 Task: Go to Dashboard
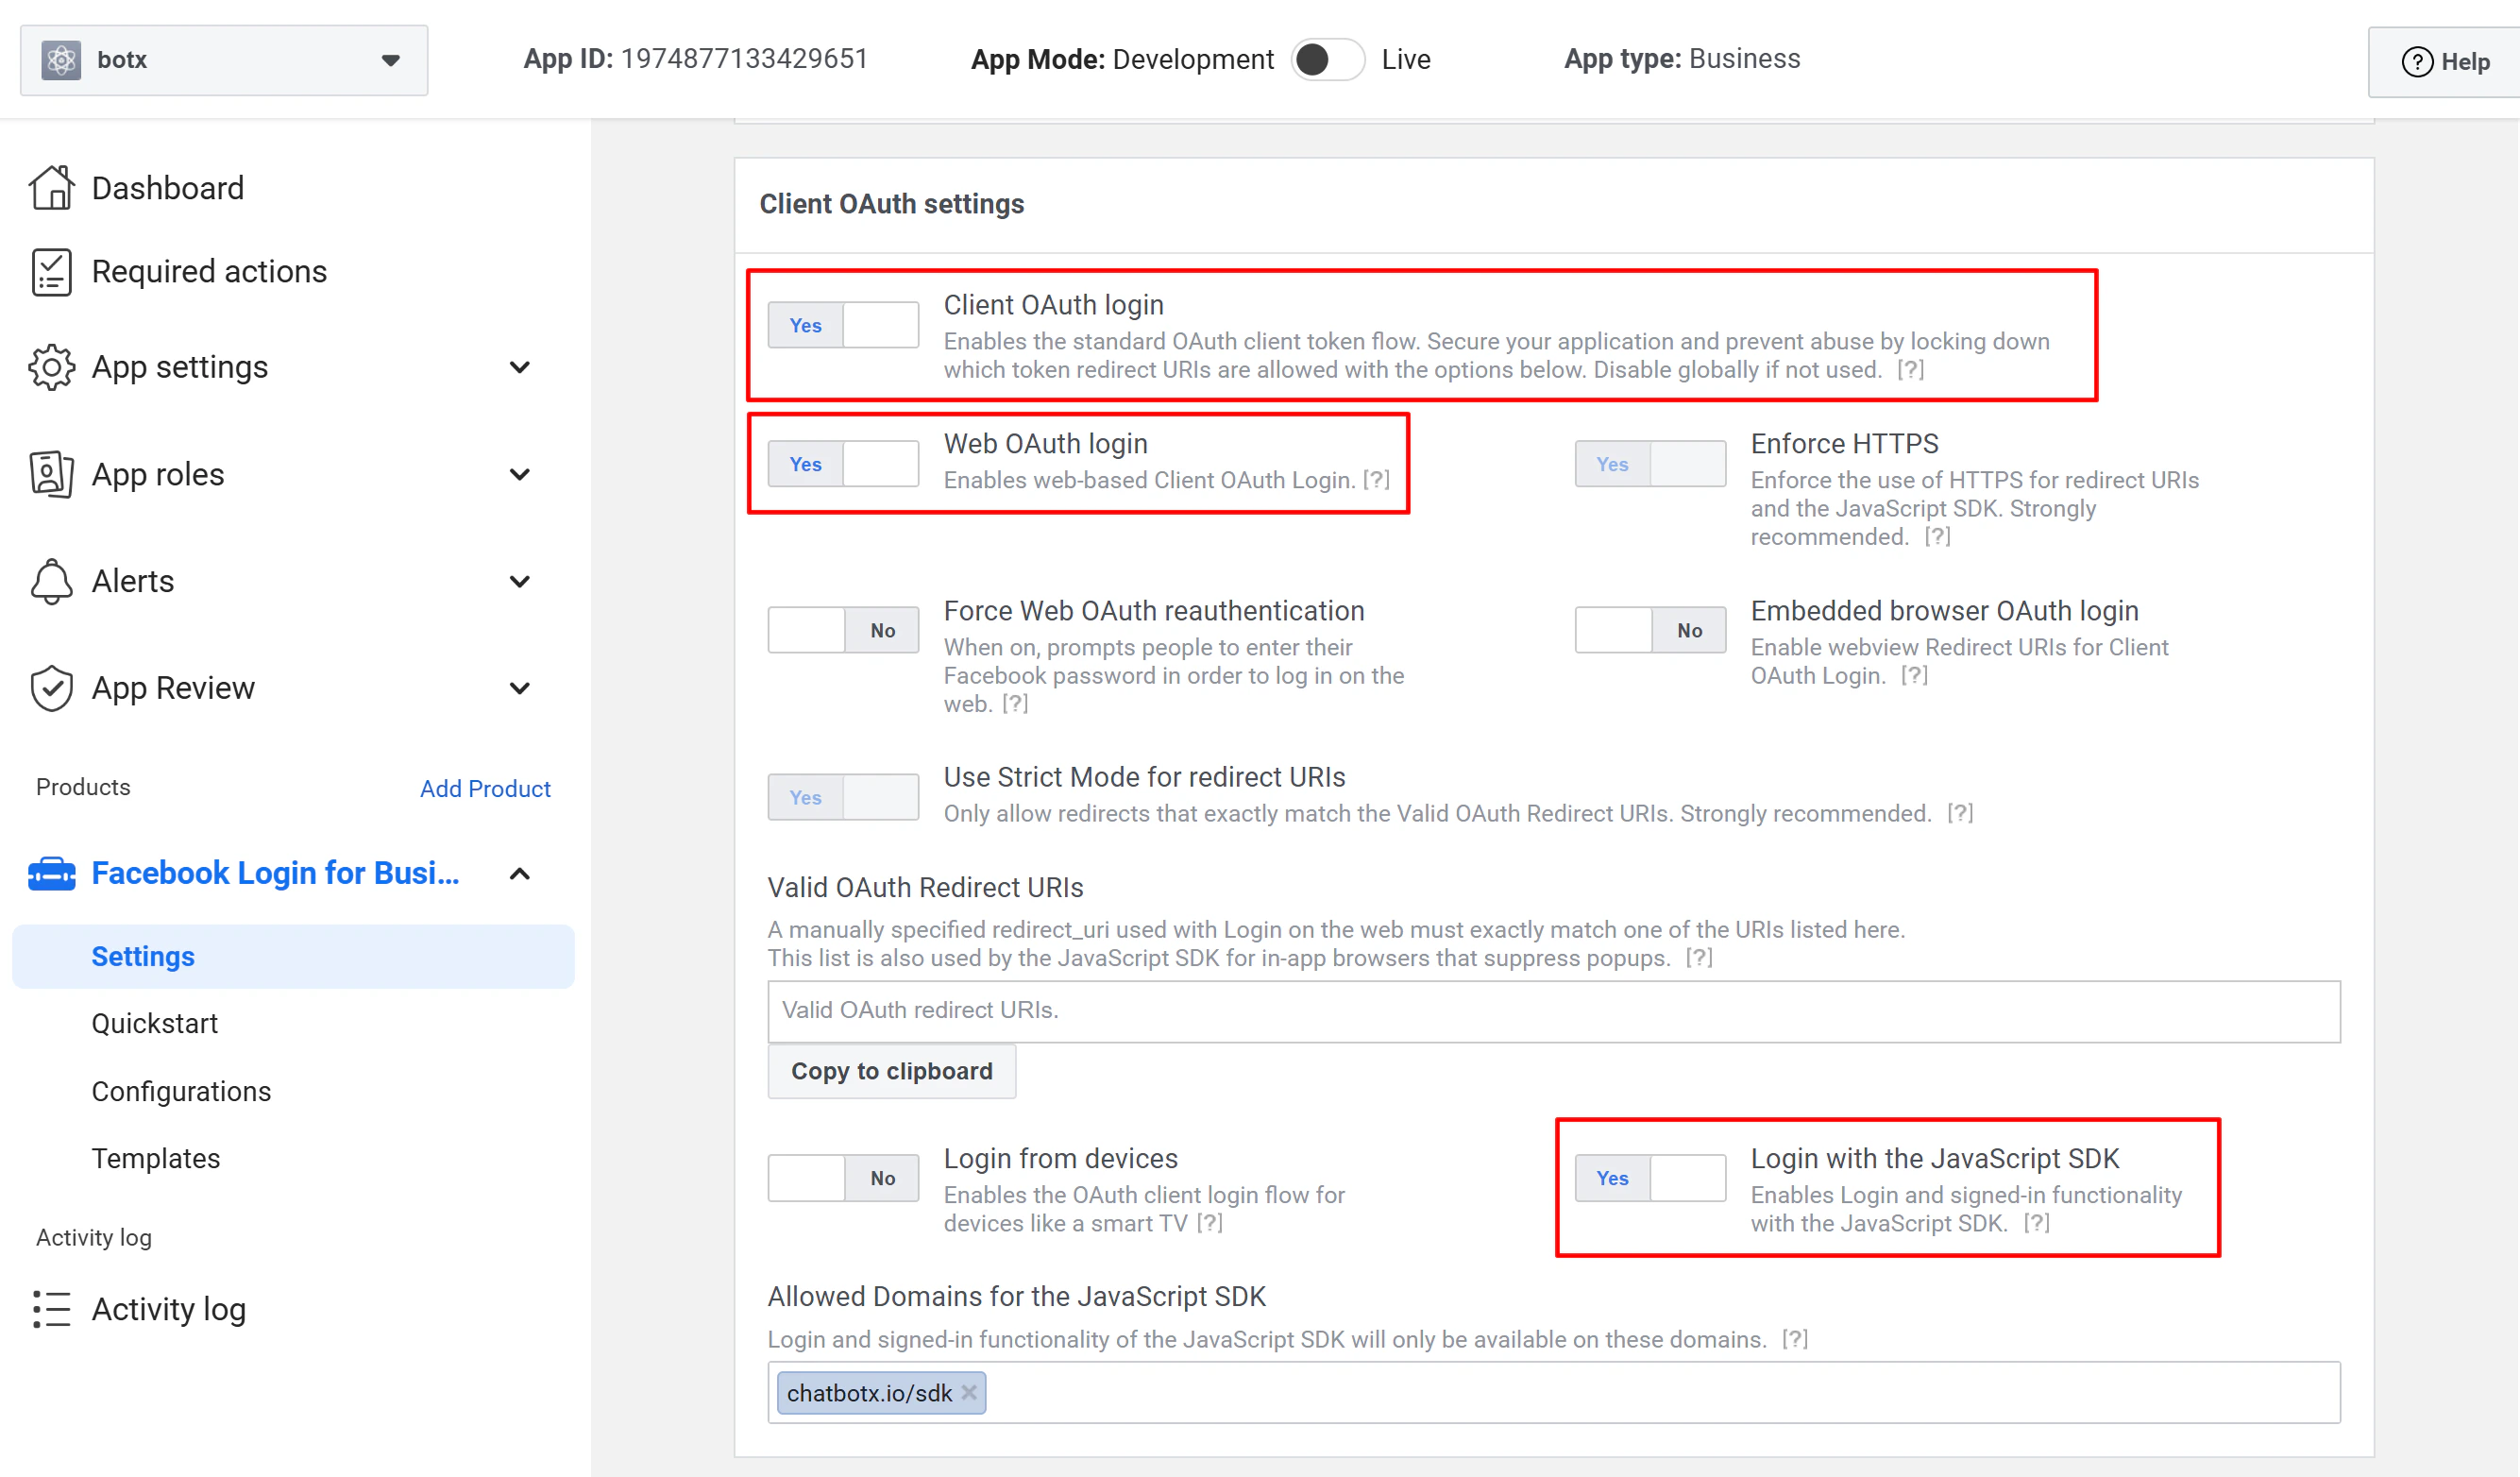pos(167,188)
